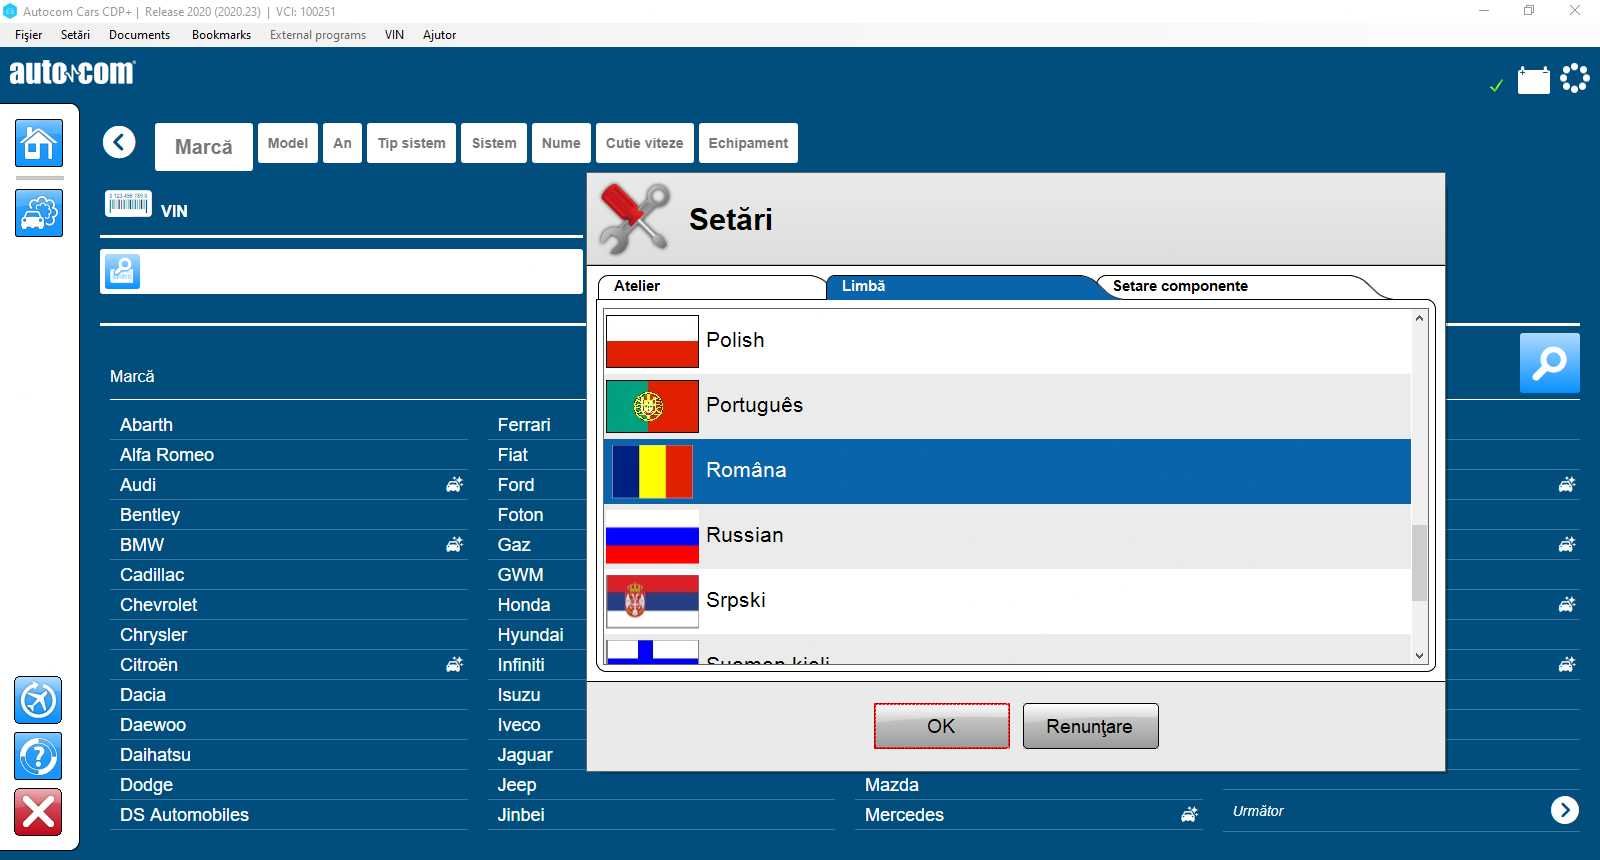Image resolution: width=1600 pixels, height=860 pixels.
Task: Click the battery status icon
Action: point(1533,79)
